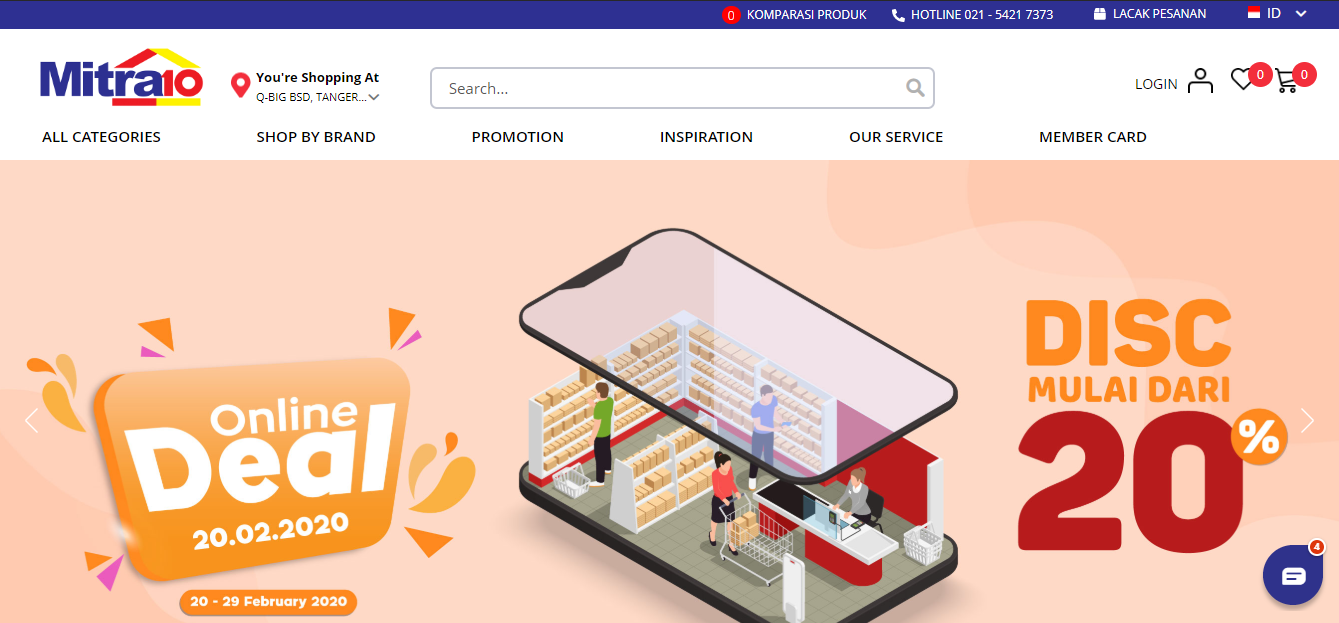This screenshot has width=1339, height=623.
Task: Click the Lacak Pesanan package icon
Action: [x=1100, y=14]
